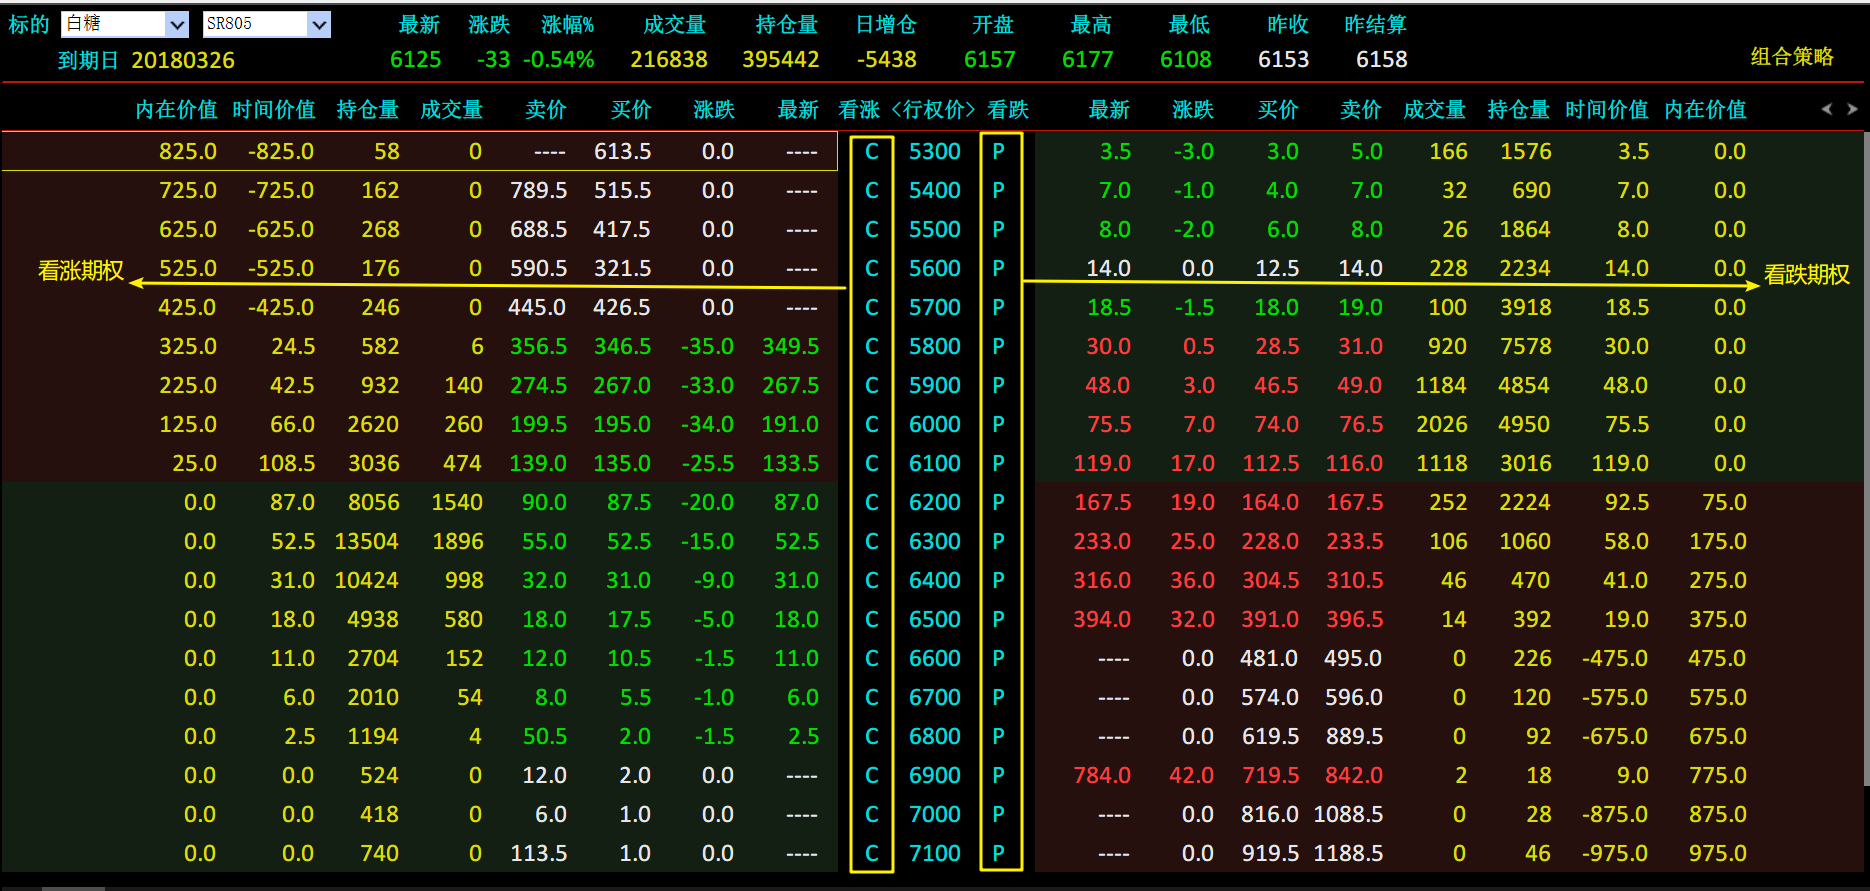This screenshot has height=891, width=1870.
Task: Select put P for strike 6200
Action: (x=998, y=503)
